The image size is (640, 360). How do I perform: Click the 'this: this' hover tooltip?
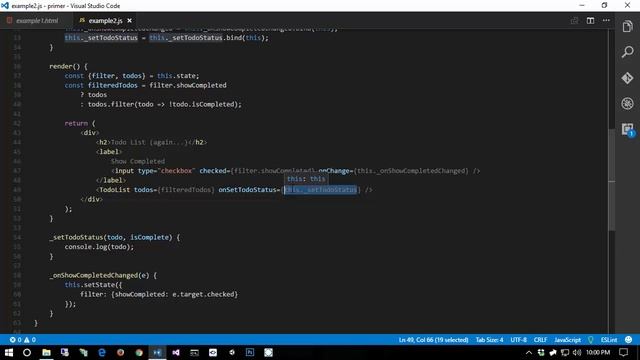(x=306, y=179)
